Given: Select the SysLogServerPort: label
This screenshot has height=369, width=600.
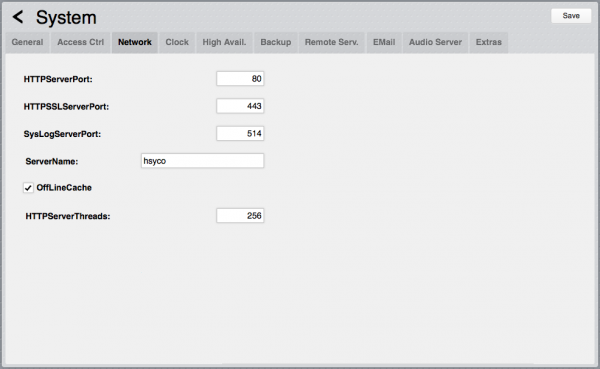Looking at the screenshot, I should (62, 134).
